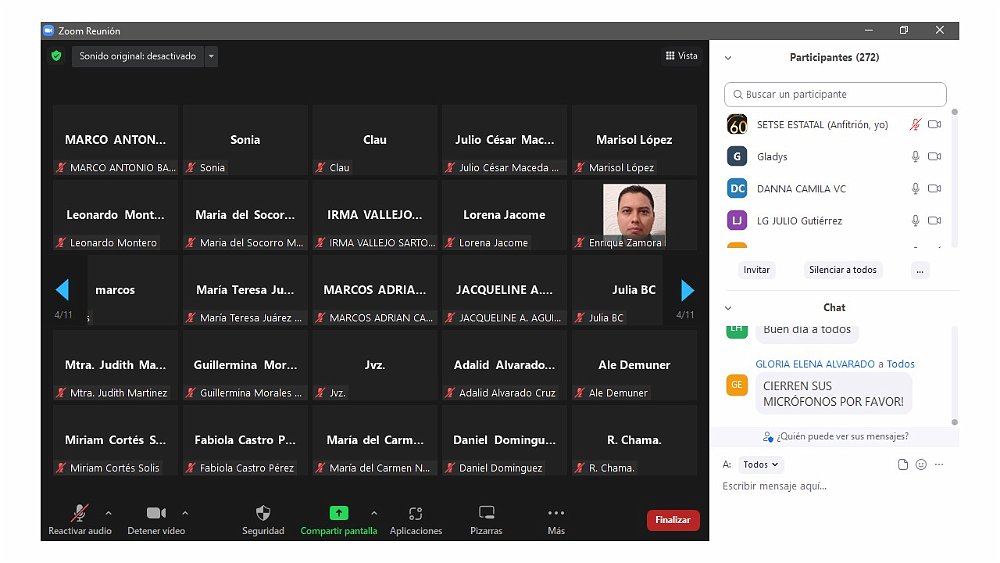Open the Vista layout menu

tap(681, 56)
